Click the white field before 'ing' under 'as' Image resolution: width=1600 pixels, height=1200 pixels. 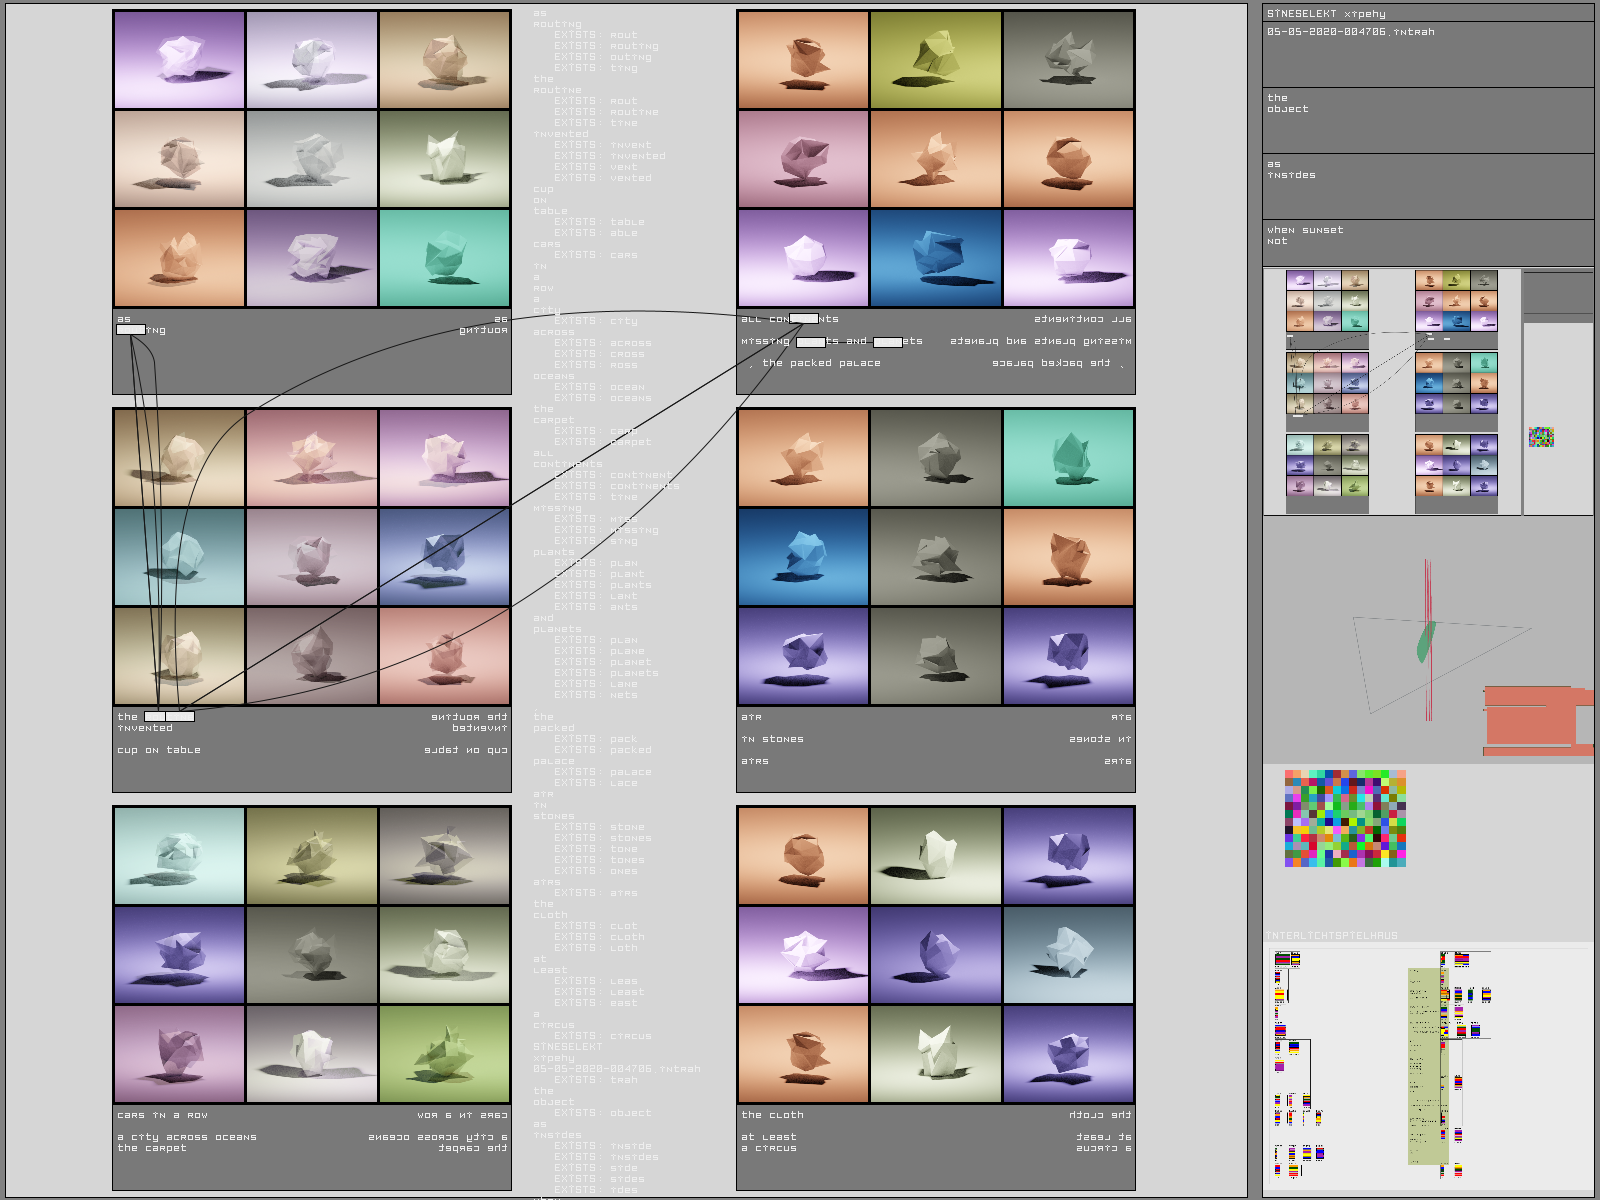pyautogui.click(x=131, y=330)
